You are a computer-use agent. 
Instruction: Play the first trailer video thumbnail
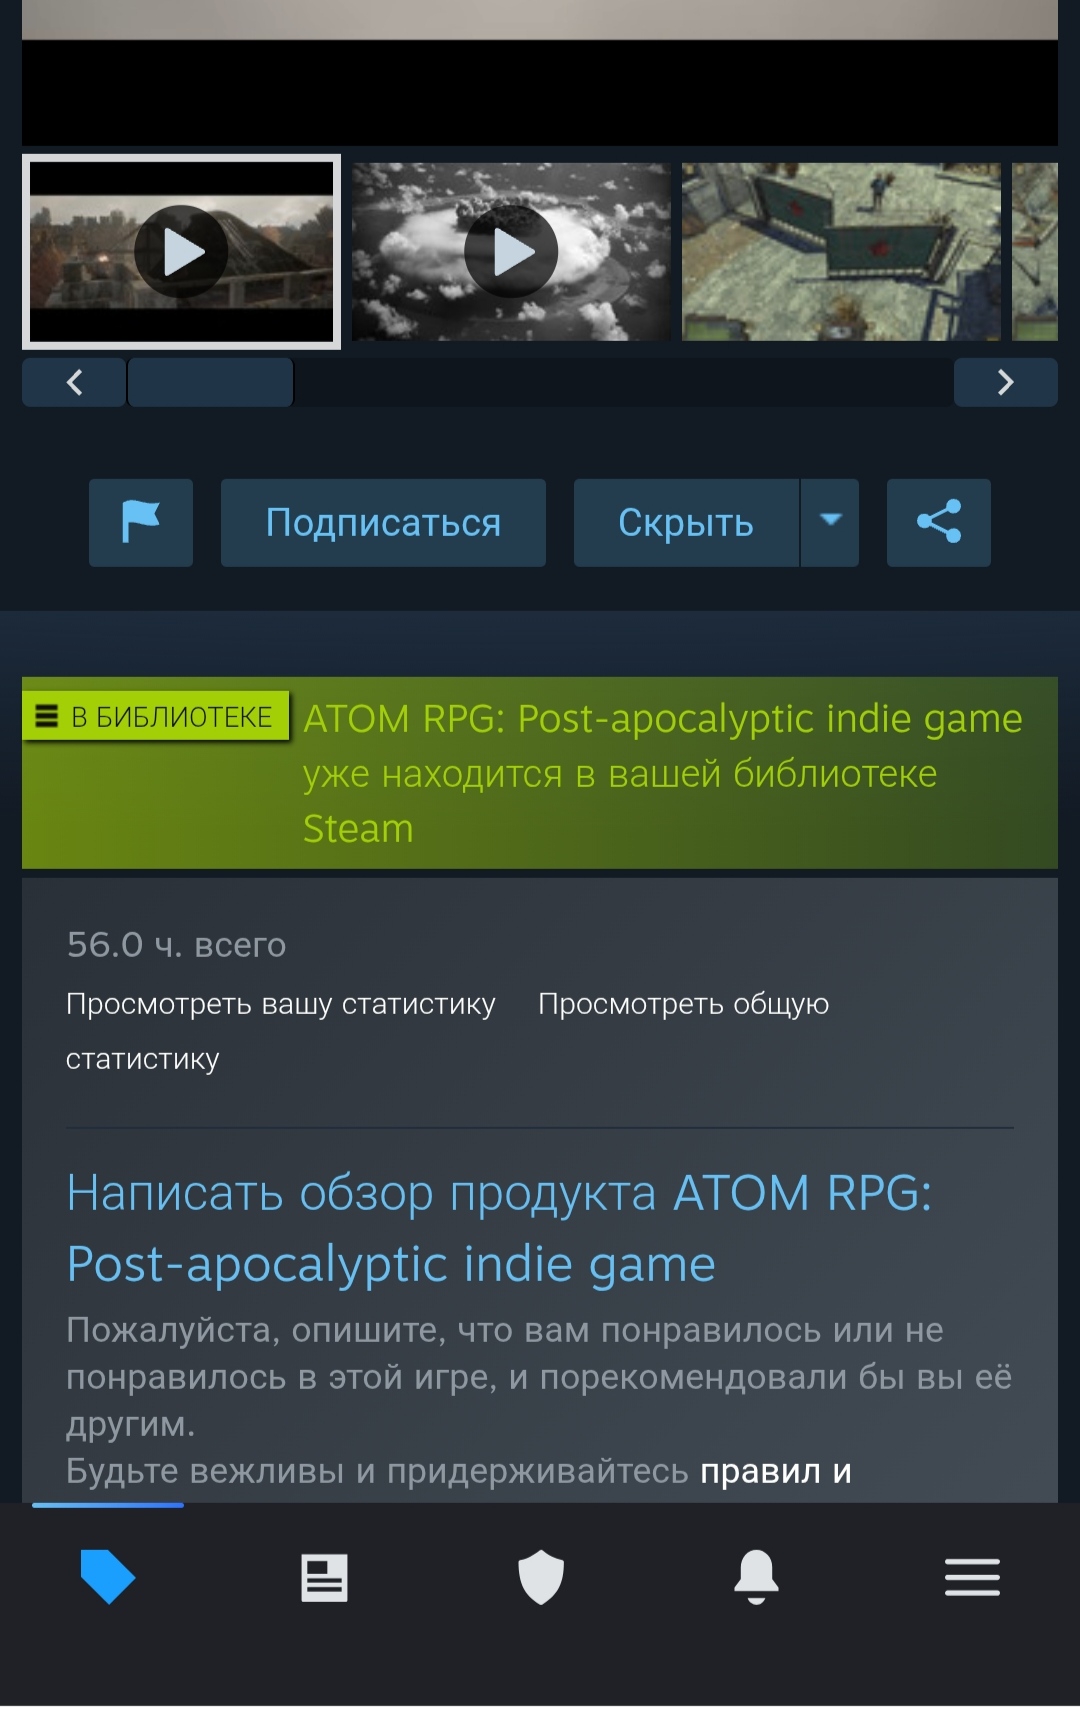coord(181,252)
